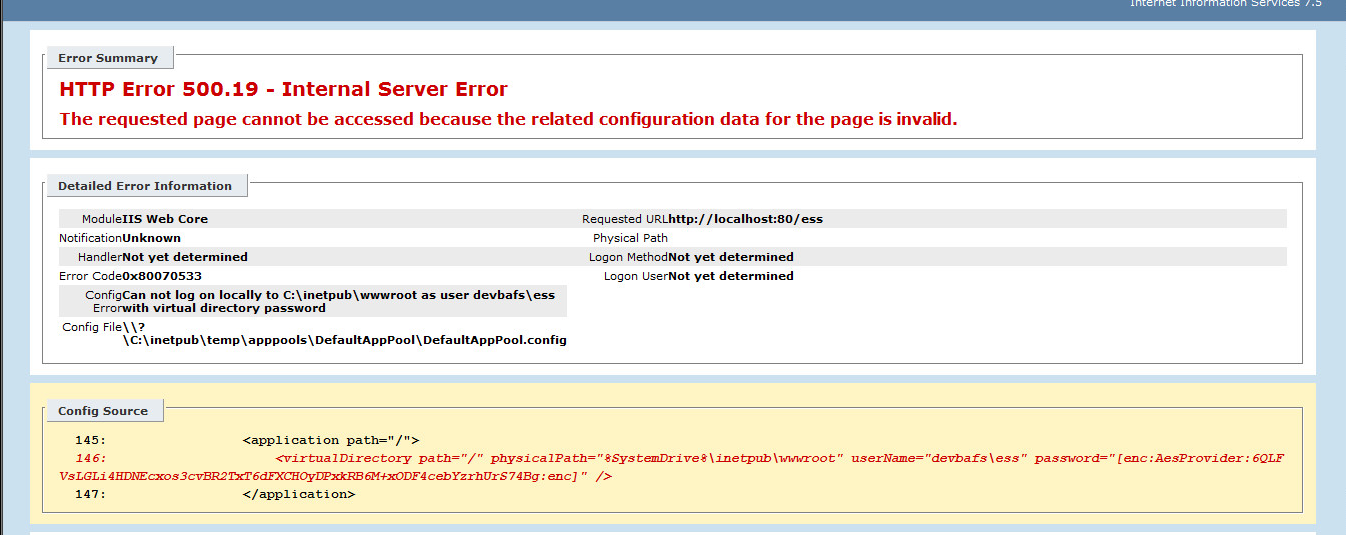Click the Config Source section heading
The height and width of the screenshot is (535, 1346).
(103, 411)
